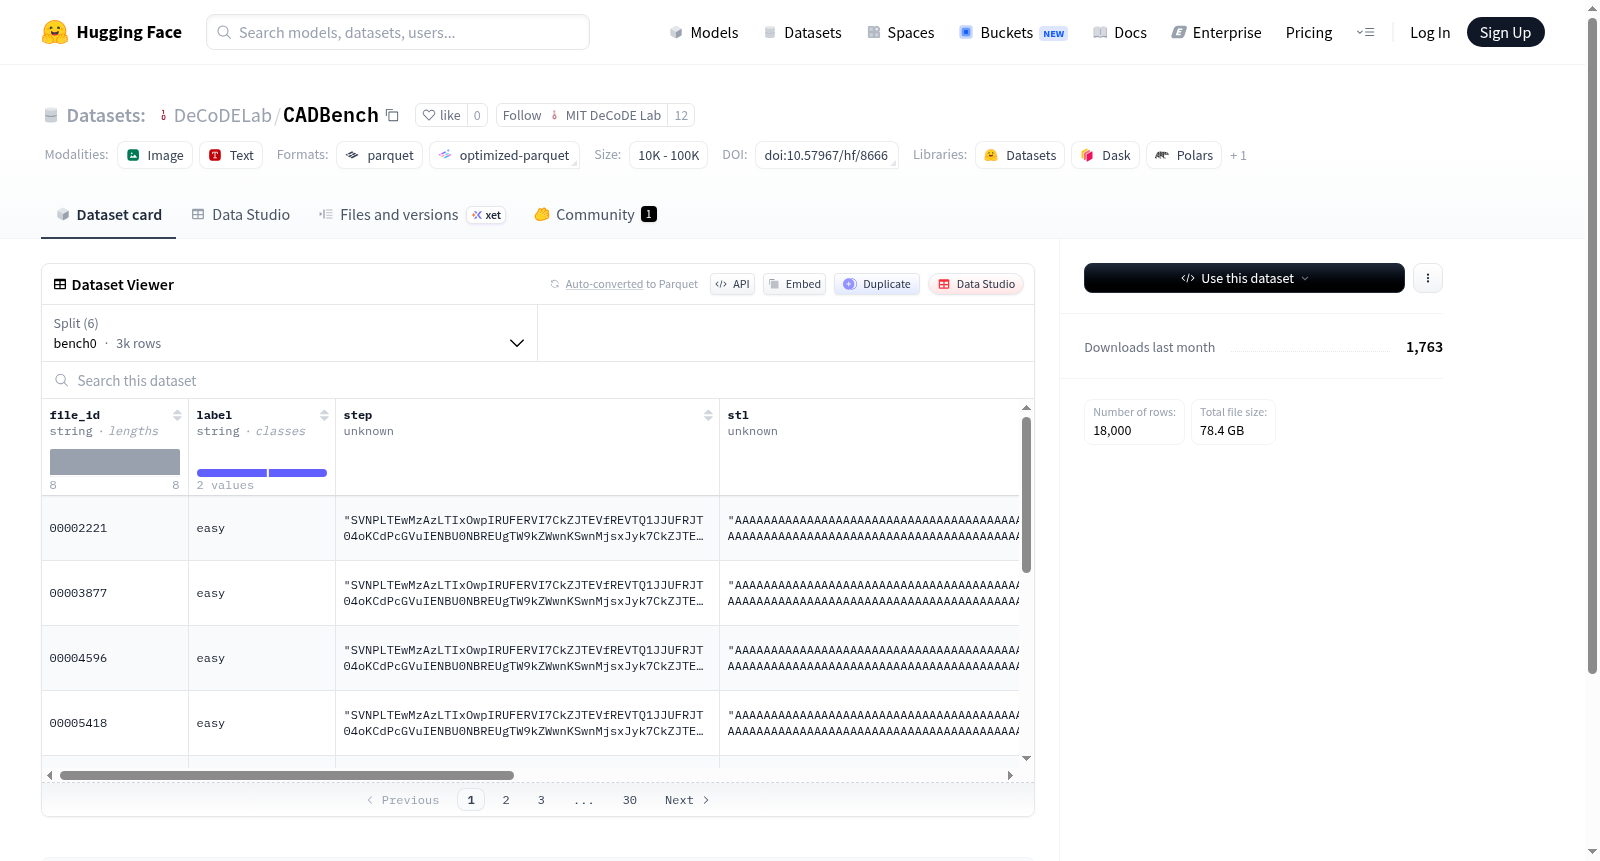The image size is (1600, 861).
Task: Go to page 3 of the dataset
Action: coord(541,800)
